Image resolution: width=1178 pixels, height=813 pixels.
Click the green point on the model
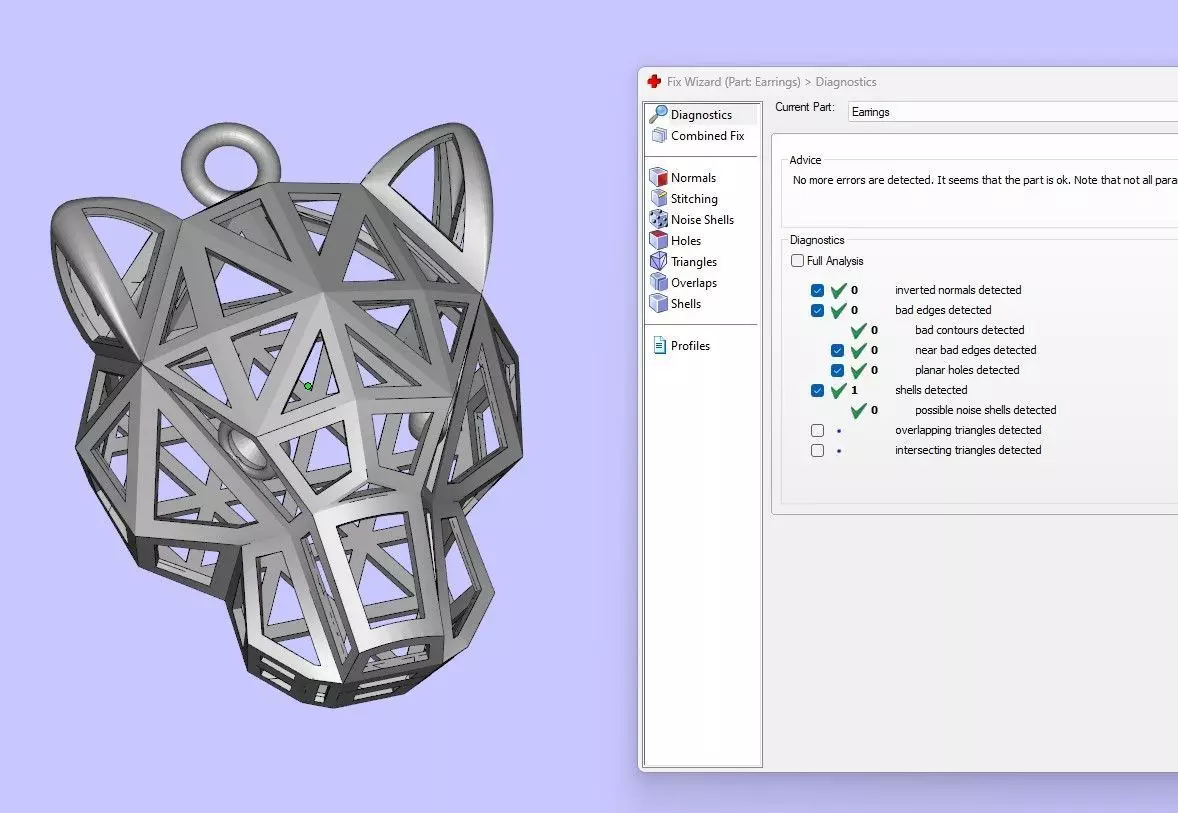308,386
